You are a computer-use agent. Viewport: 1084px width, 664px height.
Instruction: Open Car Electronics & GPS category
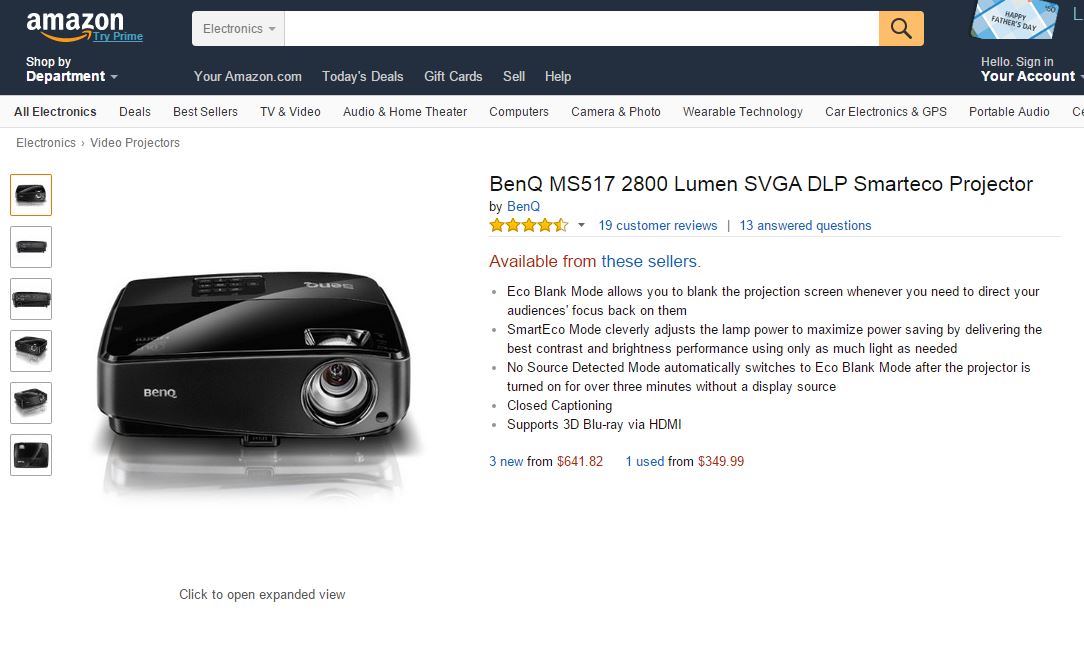(x=886, y=111)
